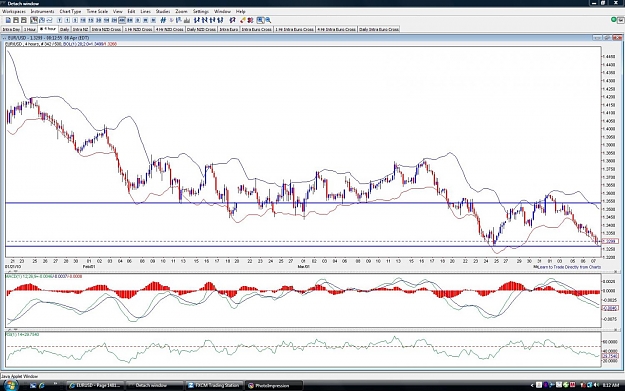Click the small button next to the green indicator
The height and width of the screenshot is (391, 625).
621,20
